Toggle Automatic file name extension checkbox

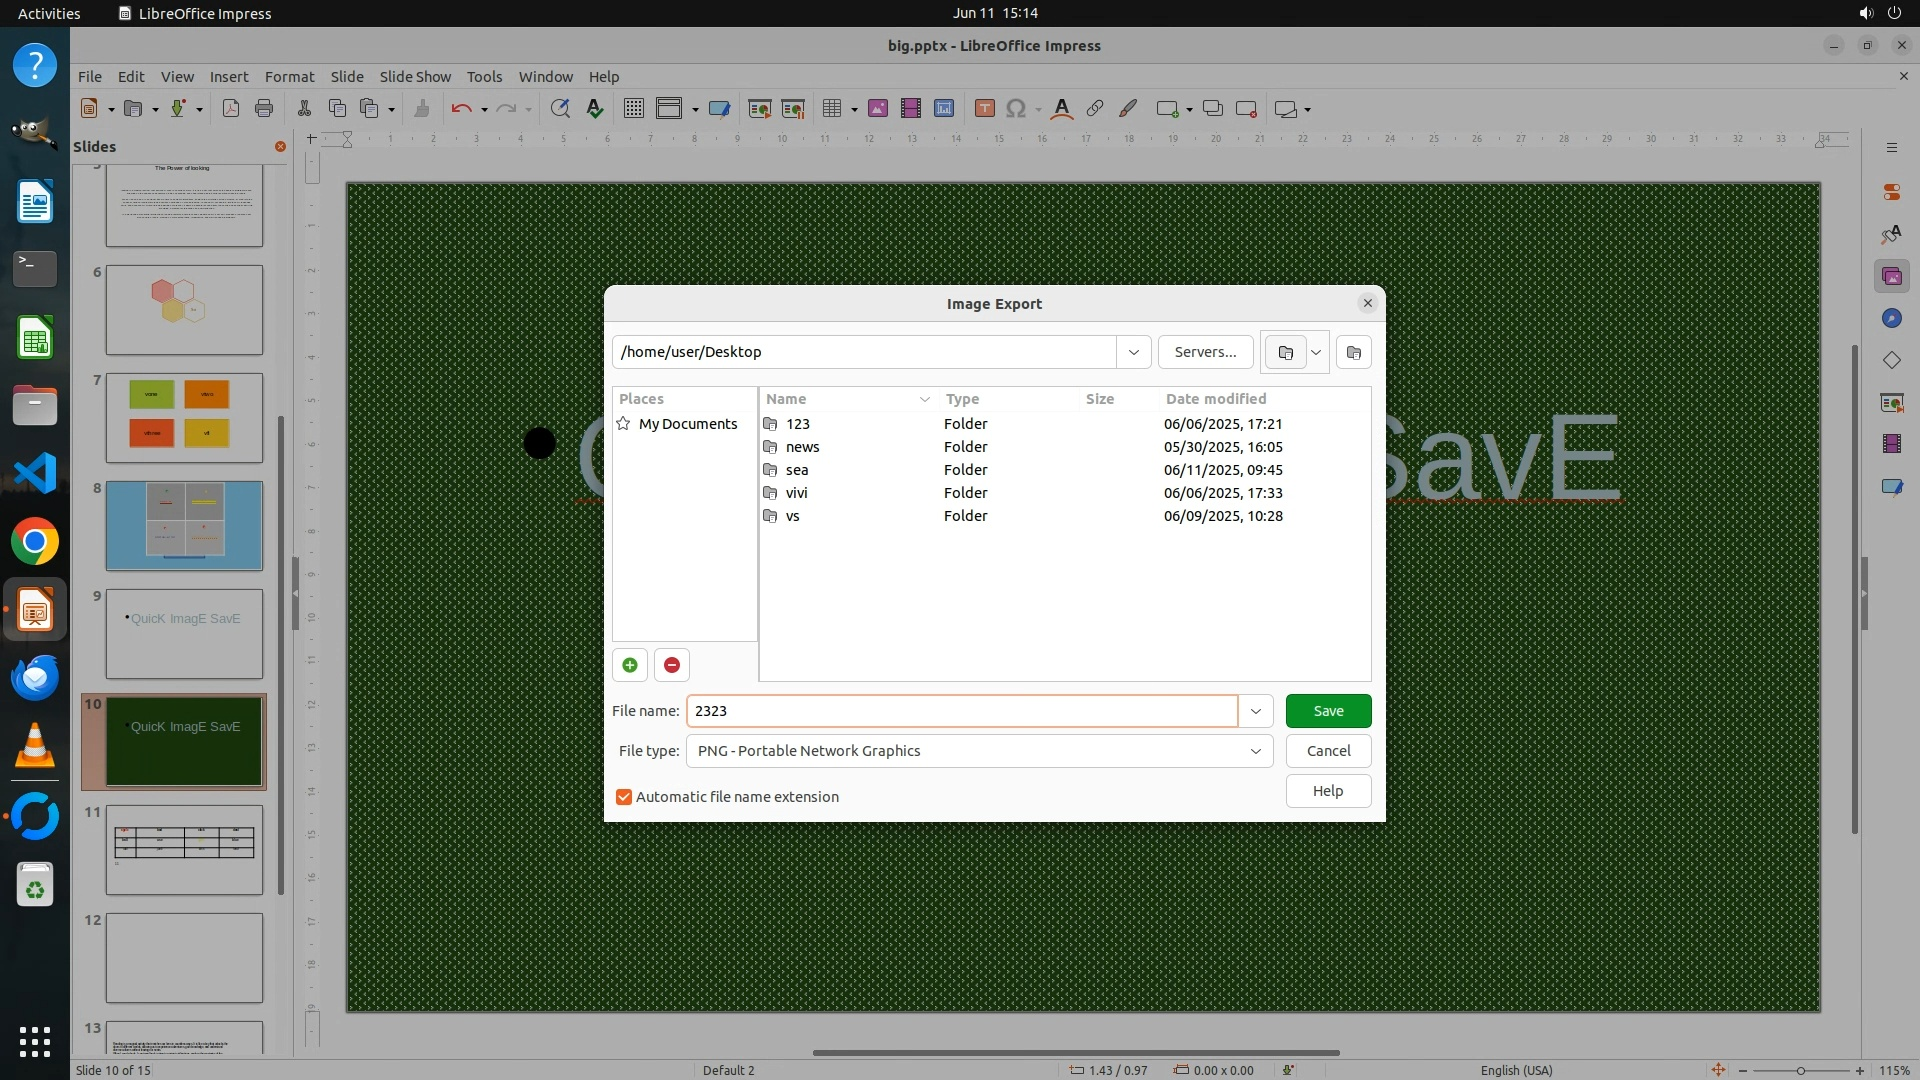pos(624,797)
